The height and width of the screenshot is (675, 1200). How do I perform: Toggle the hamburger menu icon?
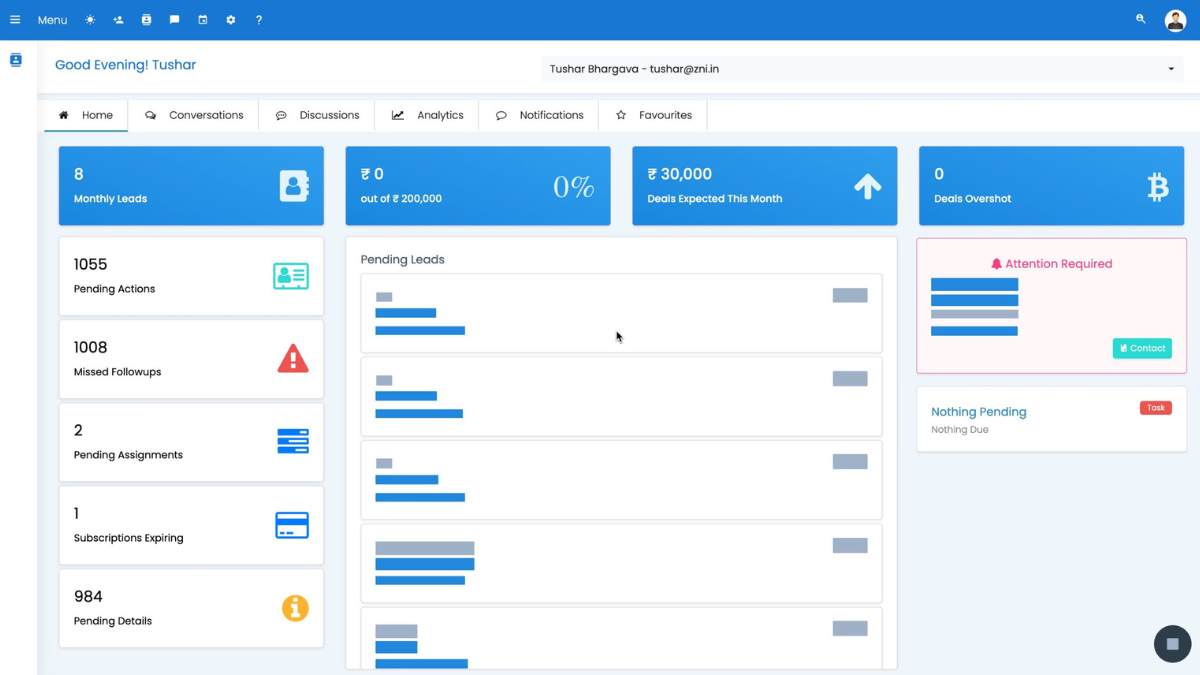click(x=15, y=19)
